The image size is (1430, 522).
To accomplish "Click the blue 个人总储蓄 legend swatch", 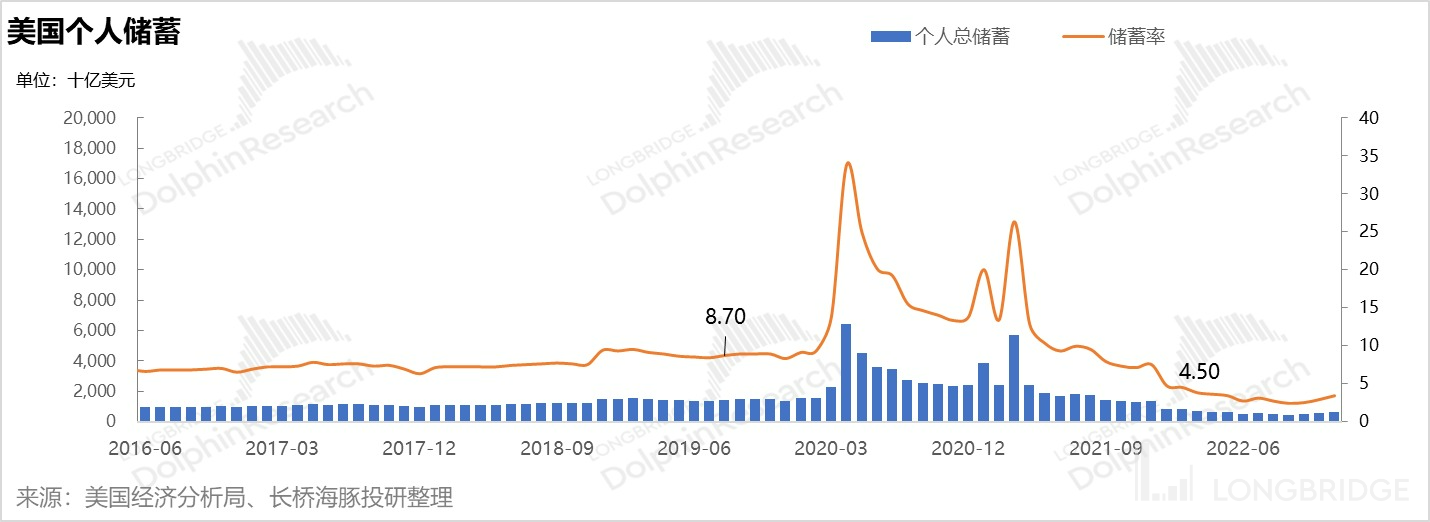I will [890, 37].
